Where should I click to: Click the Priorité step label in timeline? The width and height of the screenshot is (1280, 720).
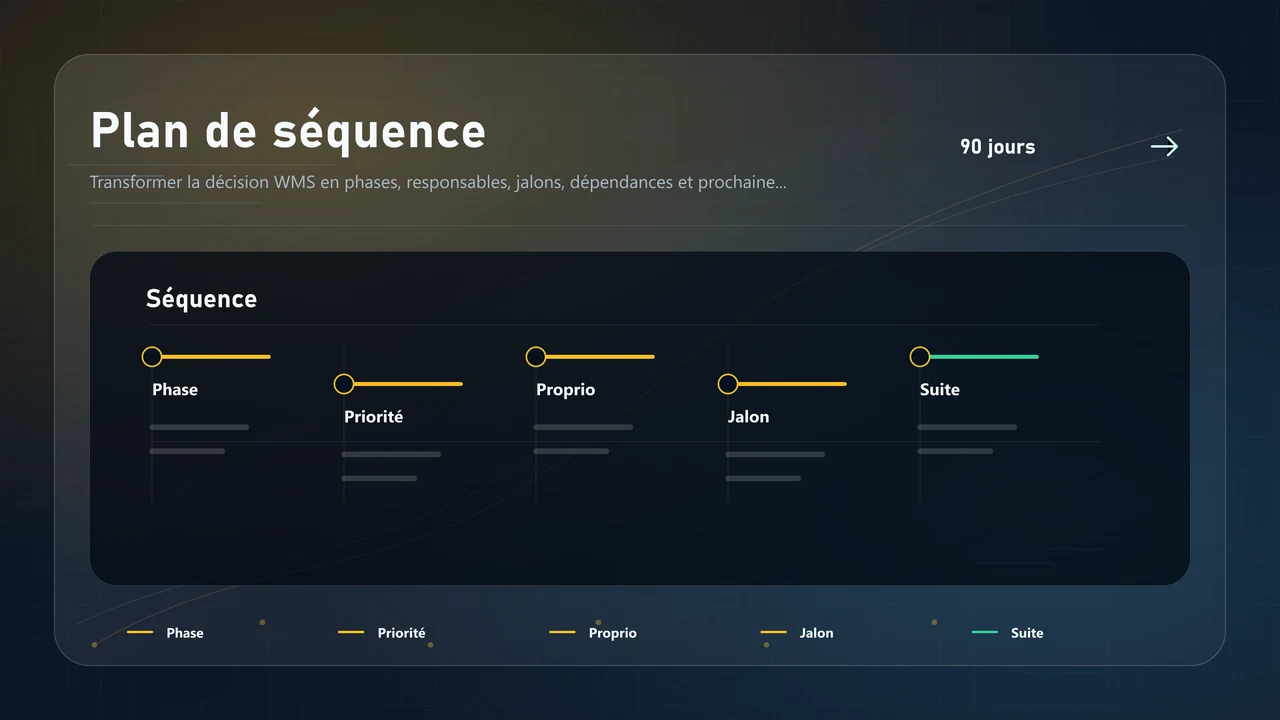click(373, 417)
